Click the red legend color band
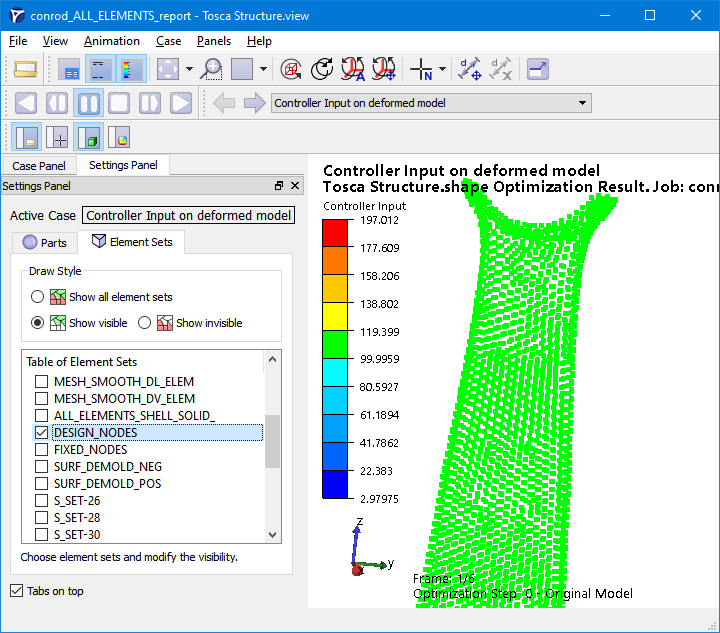 pyautogui.click(x=336, y=234)
